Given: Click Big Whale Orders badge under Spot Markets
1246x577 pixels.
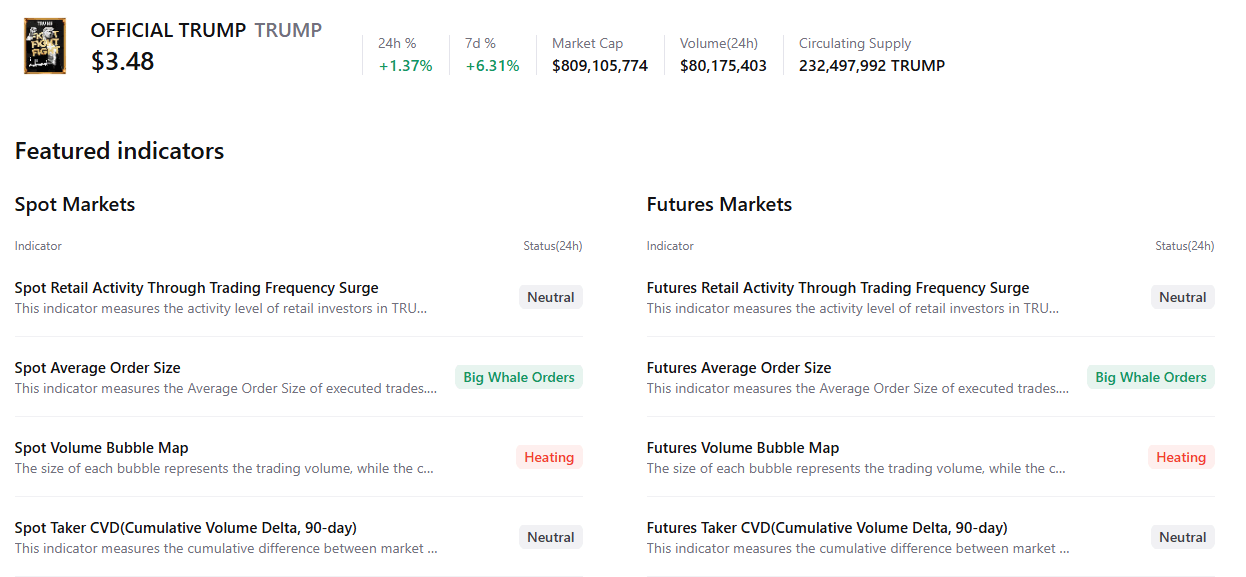Looking at the screenshot, I should [518, 377].
